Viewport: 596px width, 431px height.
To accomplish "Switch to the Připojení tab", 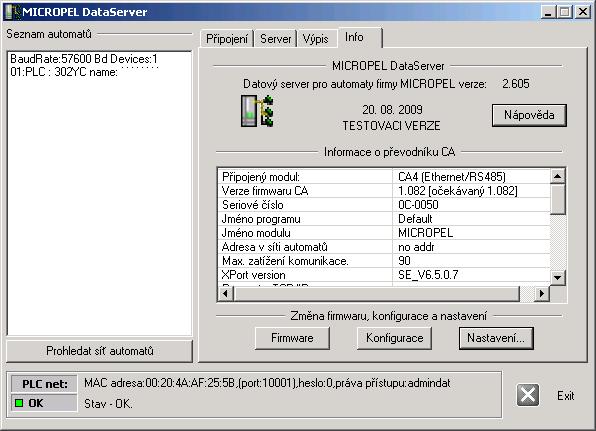I will [227, 39].
